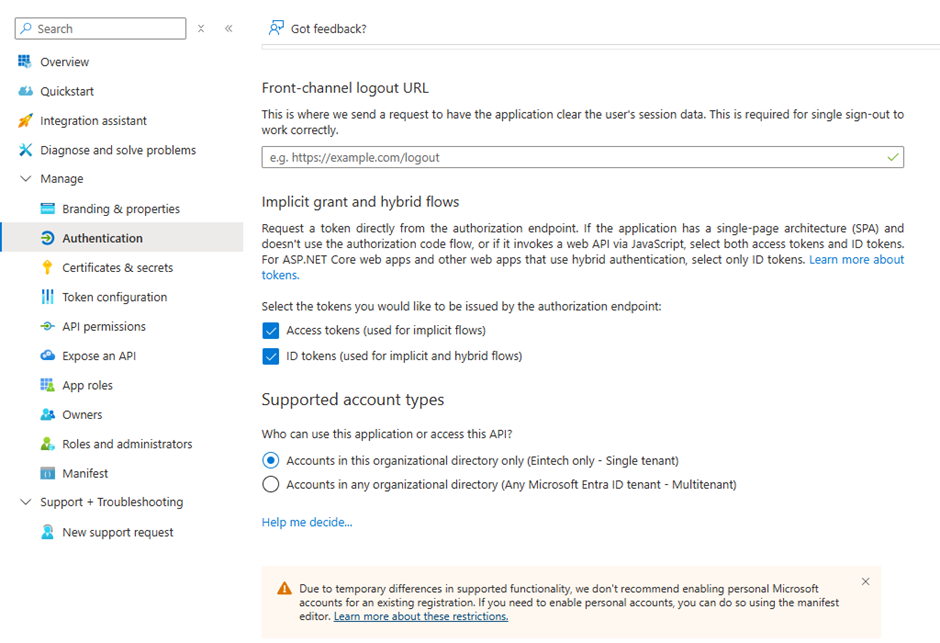Click the Front-channel logout URL field
The height and width of the screenshot is (643, 940).
582,157
